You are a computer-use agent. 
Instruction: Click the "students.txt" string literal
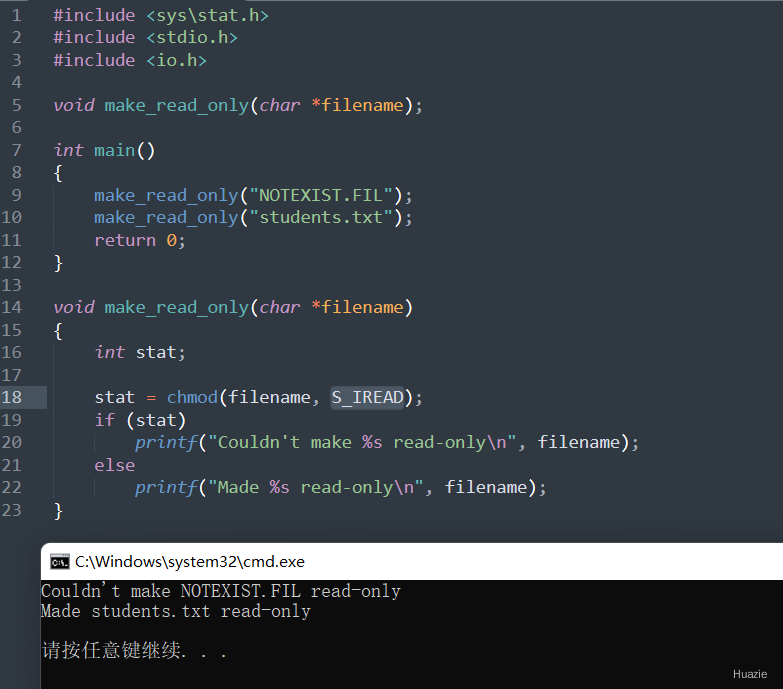tap(321, 218)
